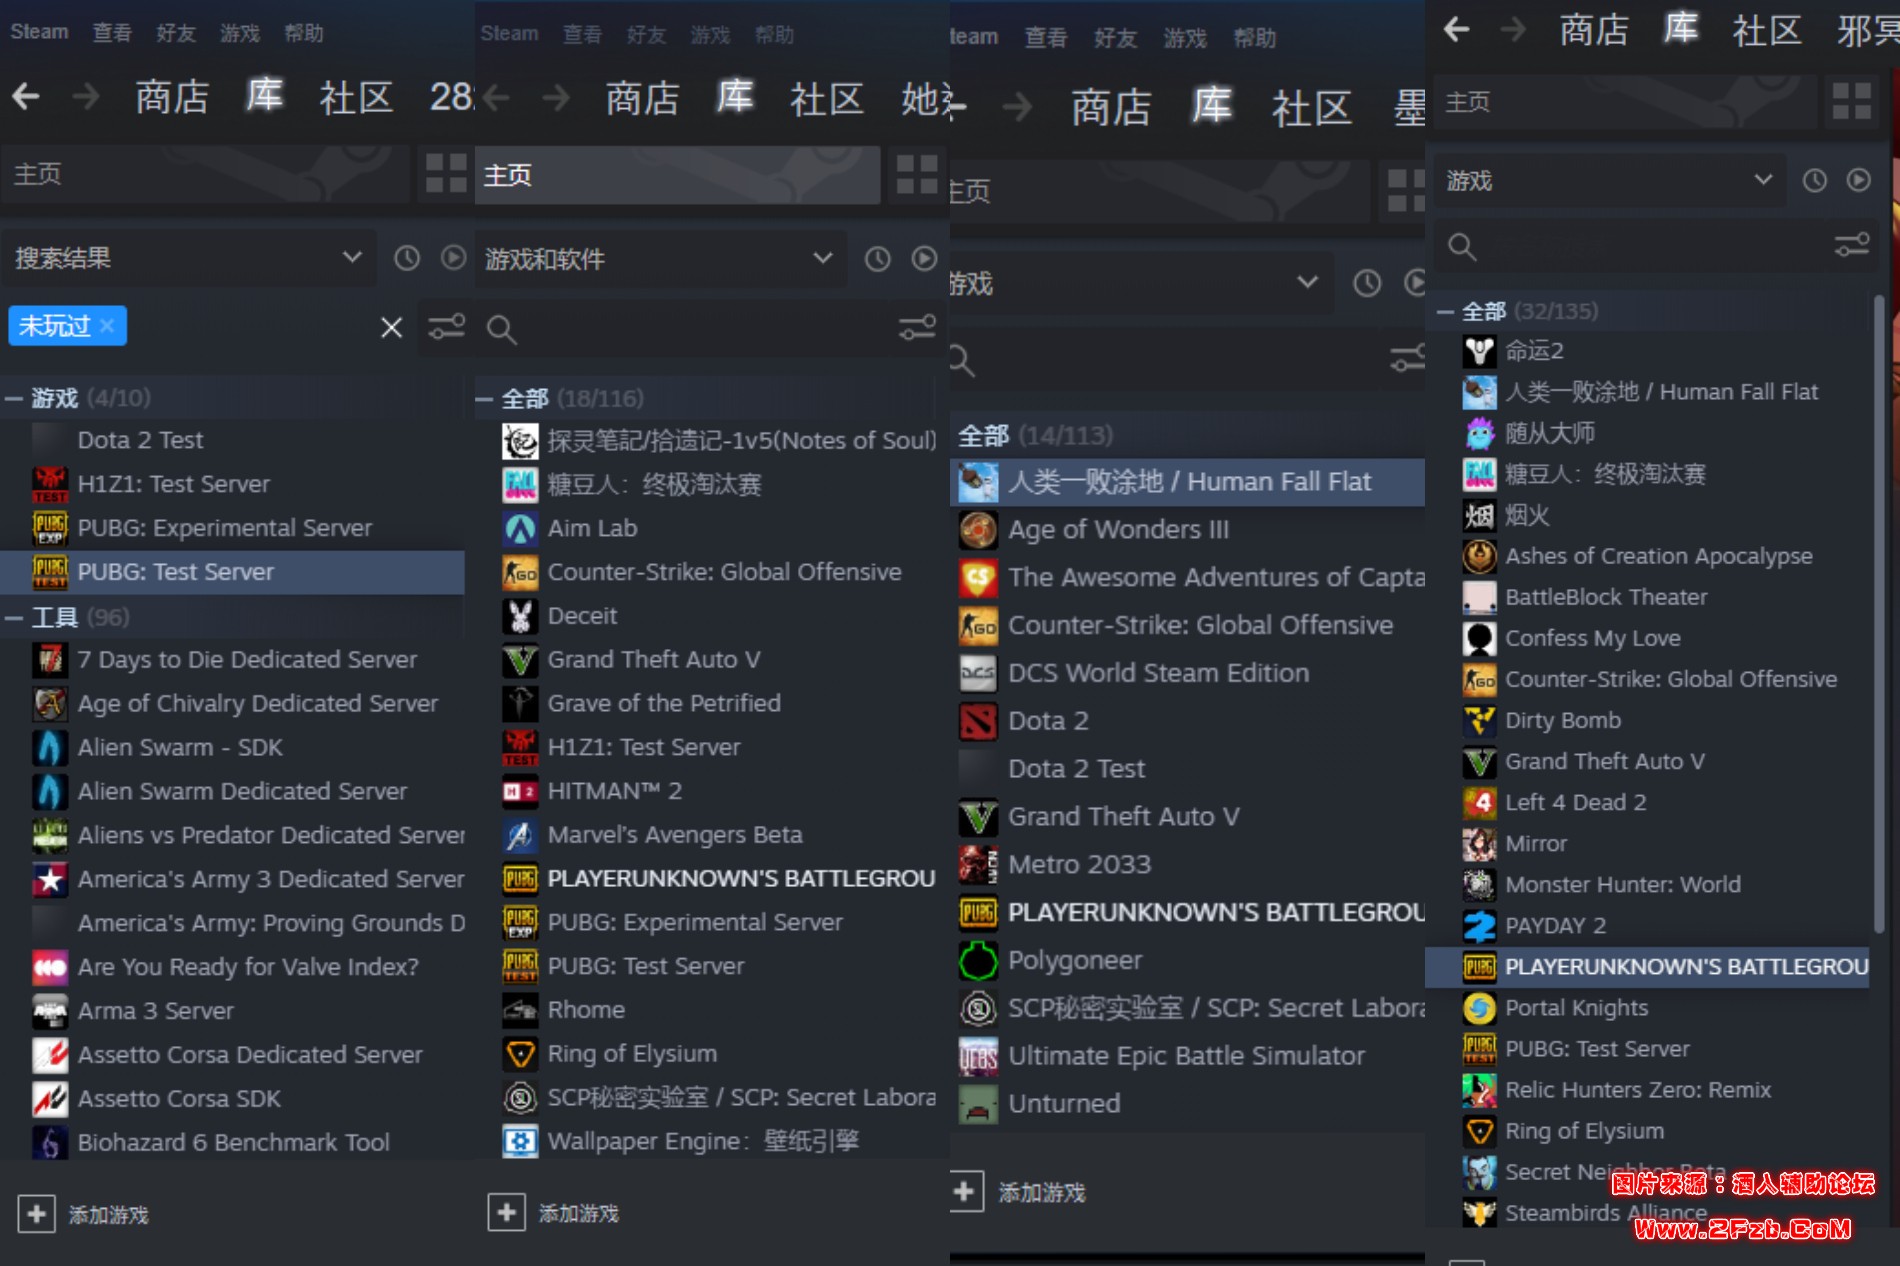This screenshot has width=1900, height=1266.
Task: Collapse the 工具 (96) section
Action: 14,618
